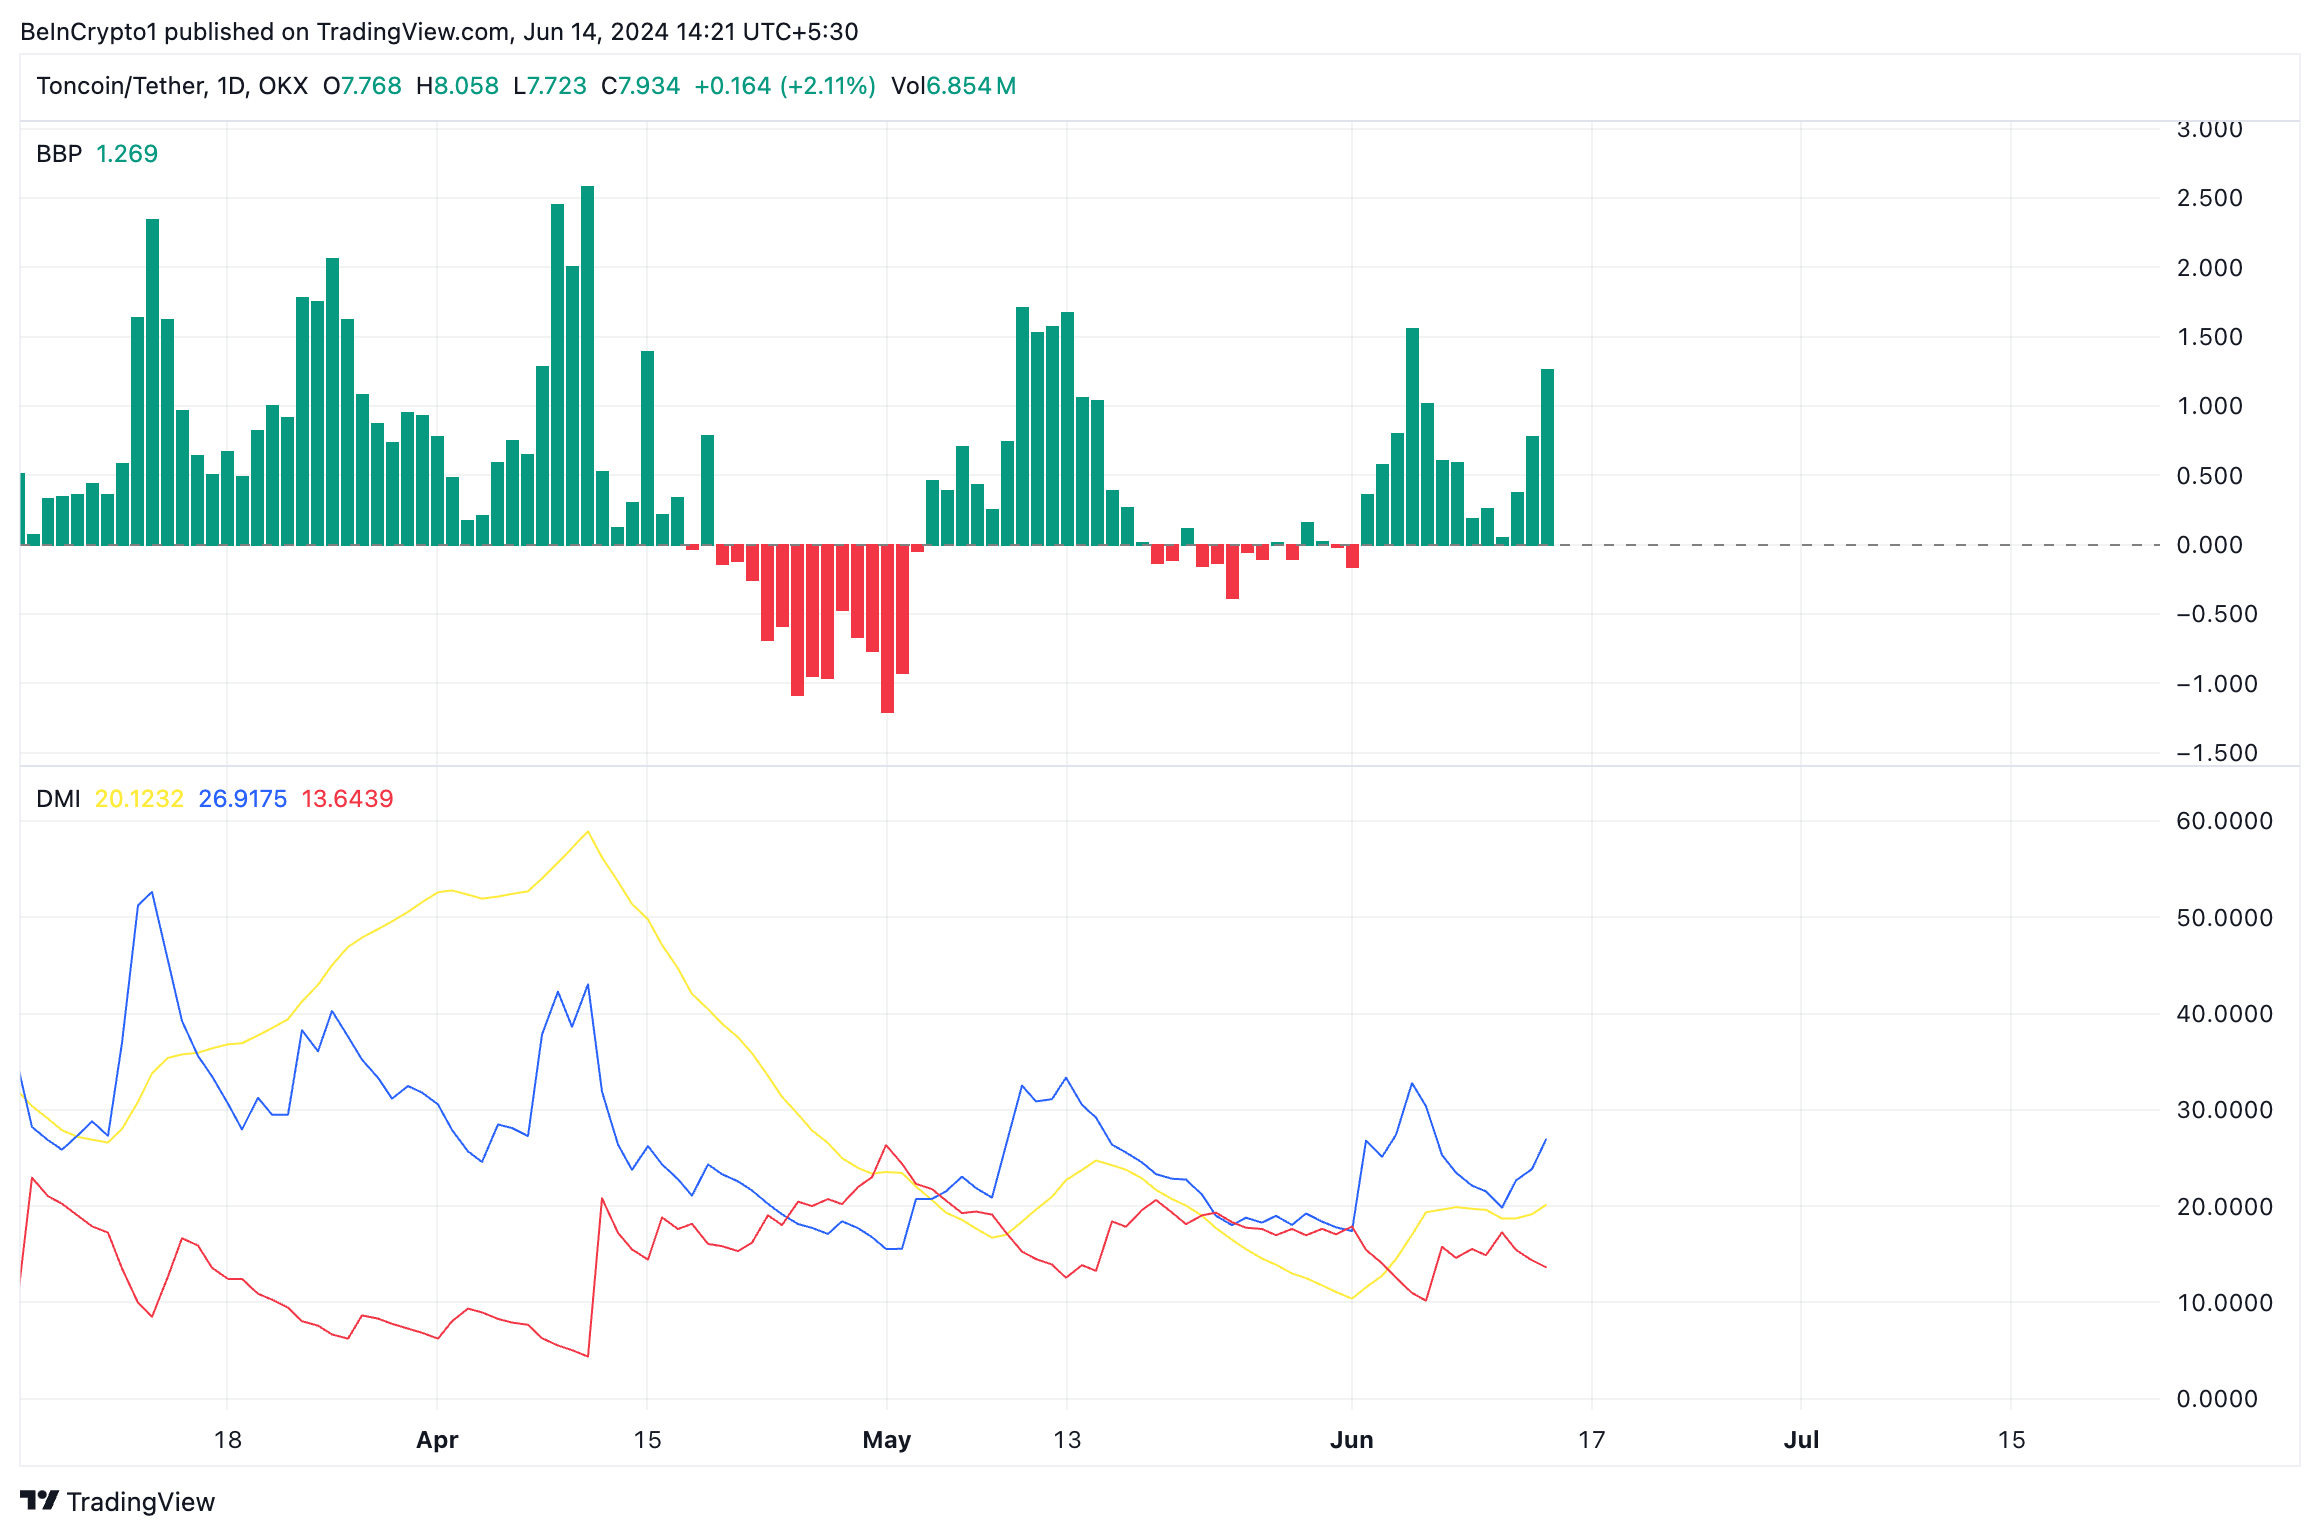2320x1536 pixels.
Task: Click the yellow ADX value 20.1232
Action: [x=139, y=799]
